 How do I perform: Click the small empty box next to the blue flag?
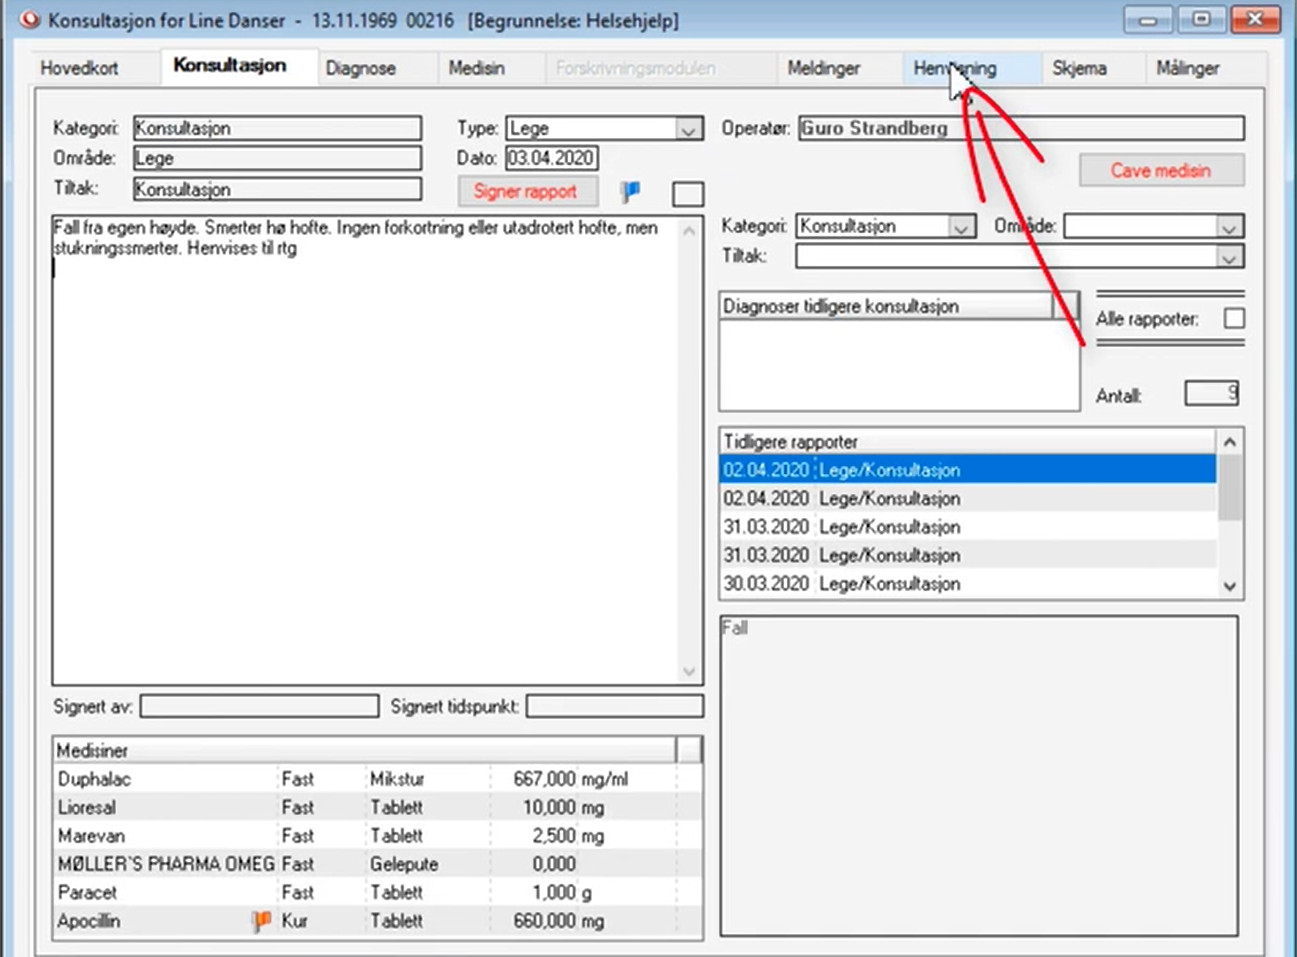(688, 193)
